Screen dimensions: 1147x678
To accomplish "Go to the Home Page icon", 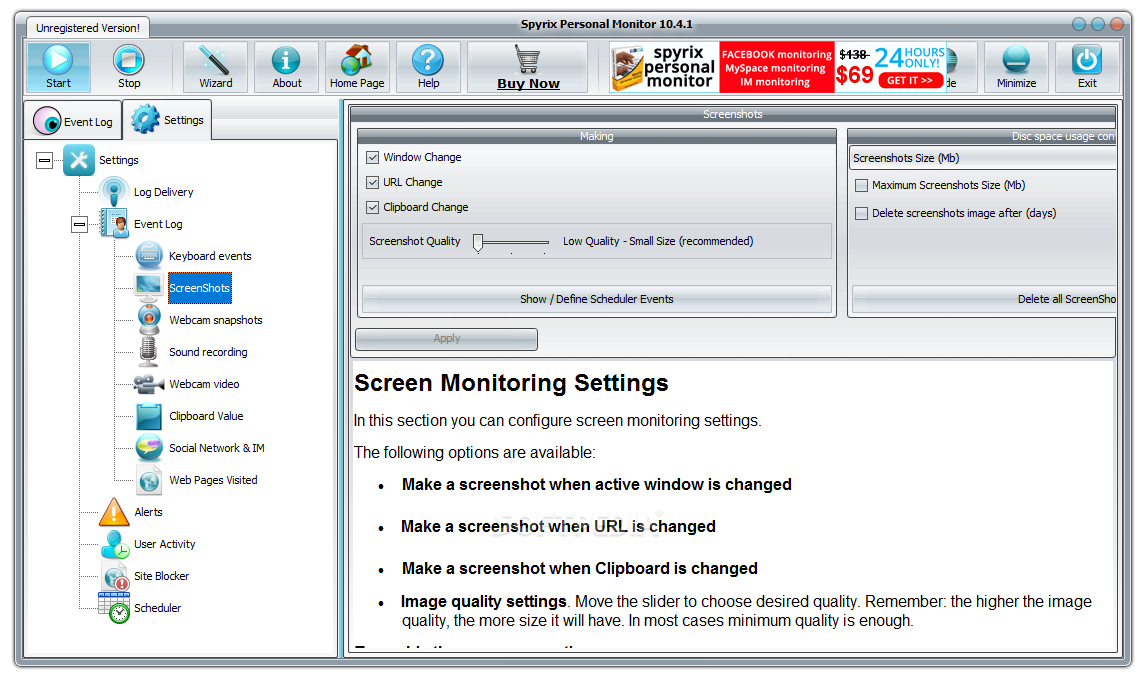I will pos(357,59).
